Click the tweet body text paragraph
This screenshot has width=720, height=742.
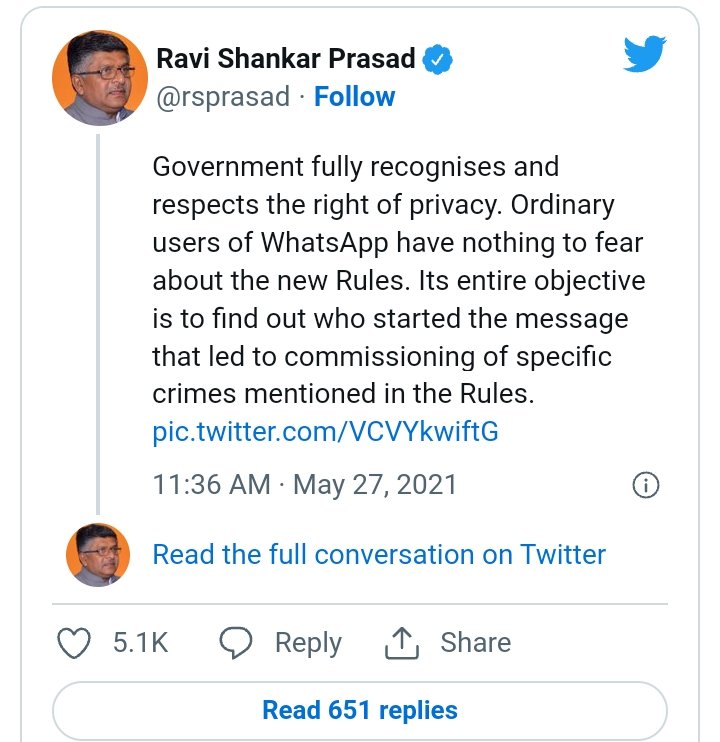point(398,280)
